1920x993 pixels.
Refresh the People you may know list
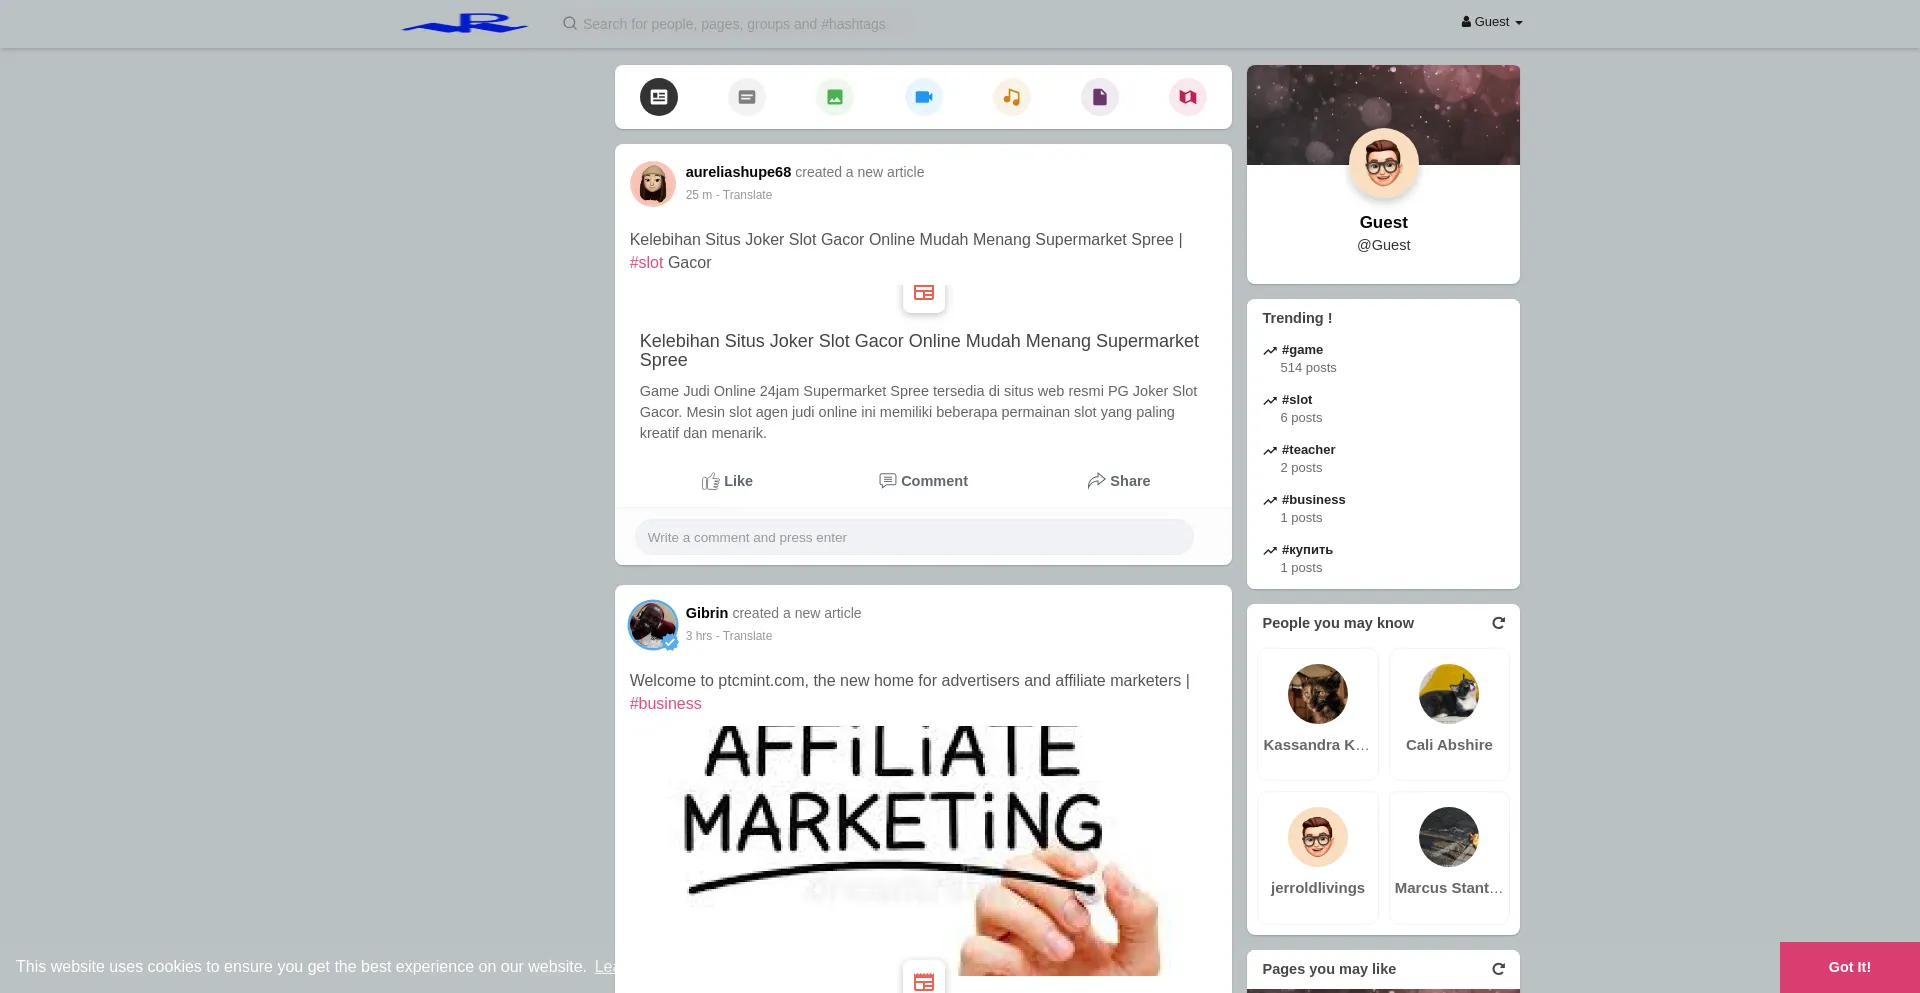(1498, 623)
